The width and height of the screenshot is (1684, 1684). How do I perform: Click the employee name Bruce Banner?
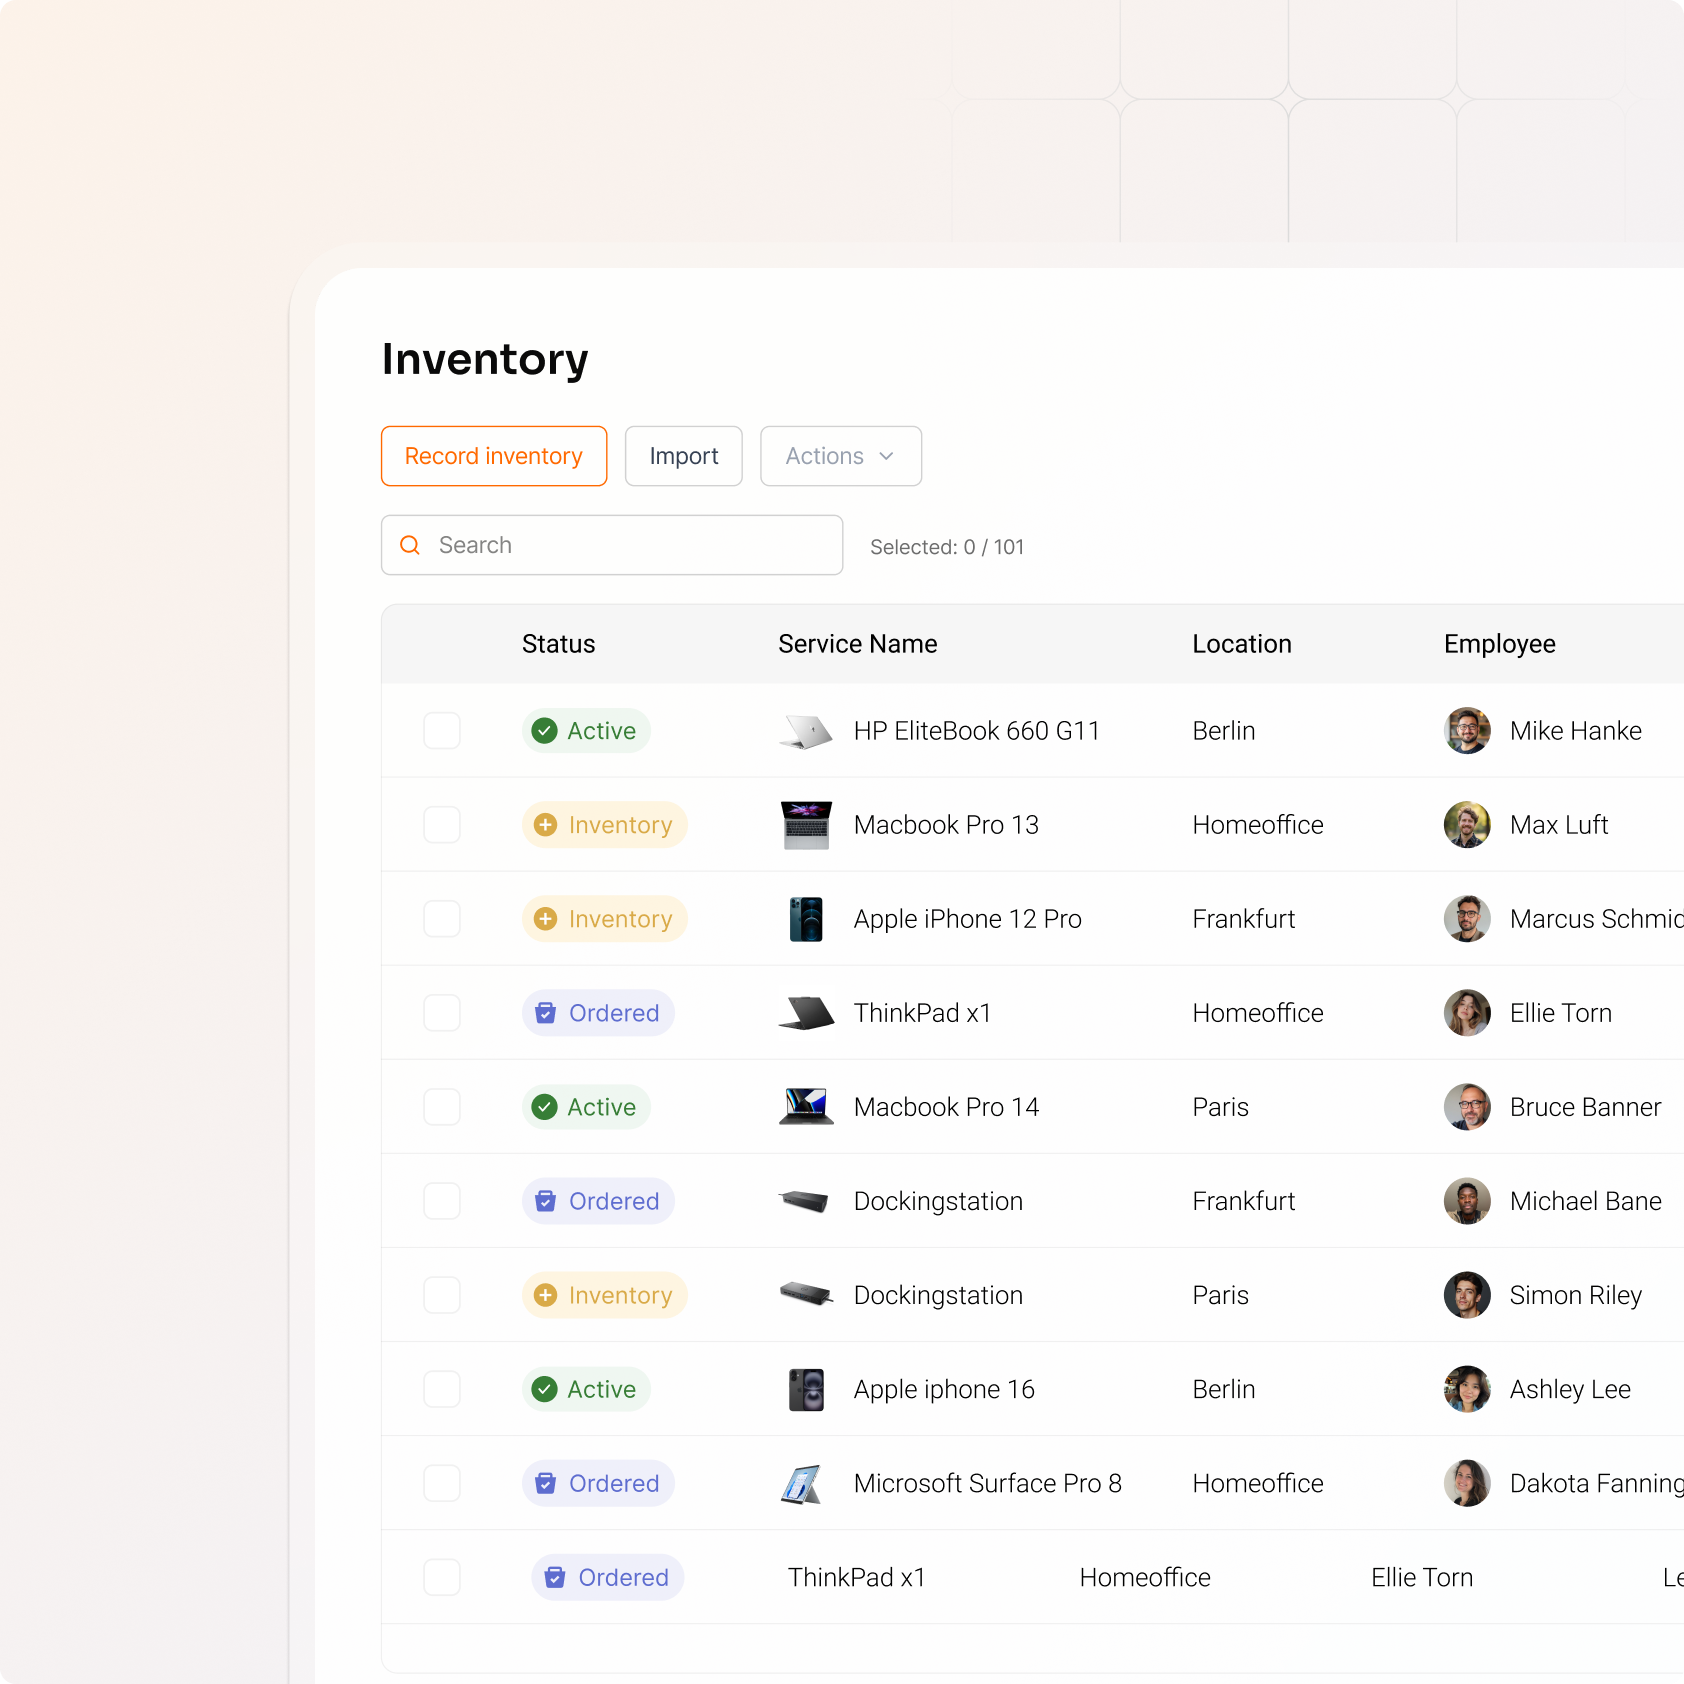coord(1585,1107)
